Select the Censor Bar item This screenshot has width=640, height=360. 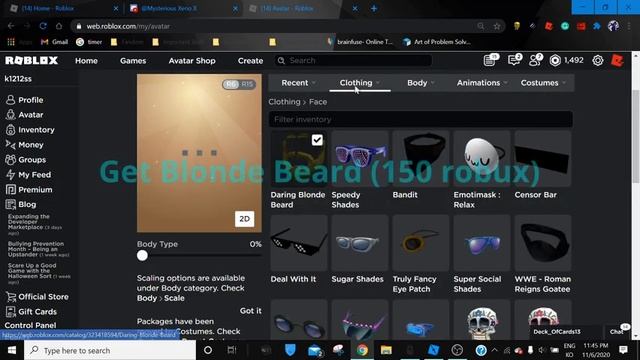(x=543, y=159)
